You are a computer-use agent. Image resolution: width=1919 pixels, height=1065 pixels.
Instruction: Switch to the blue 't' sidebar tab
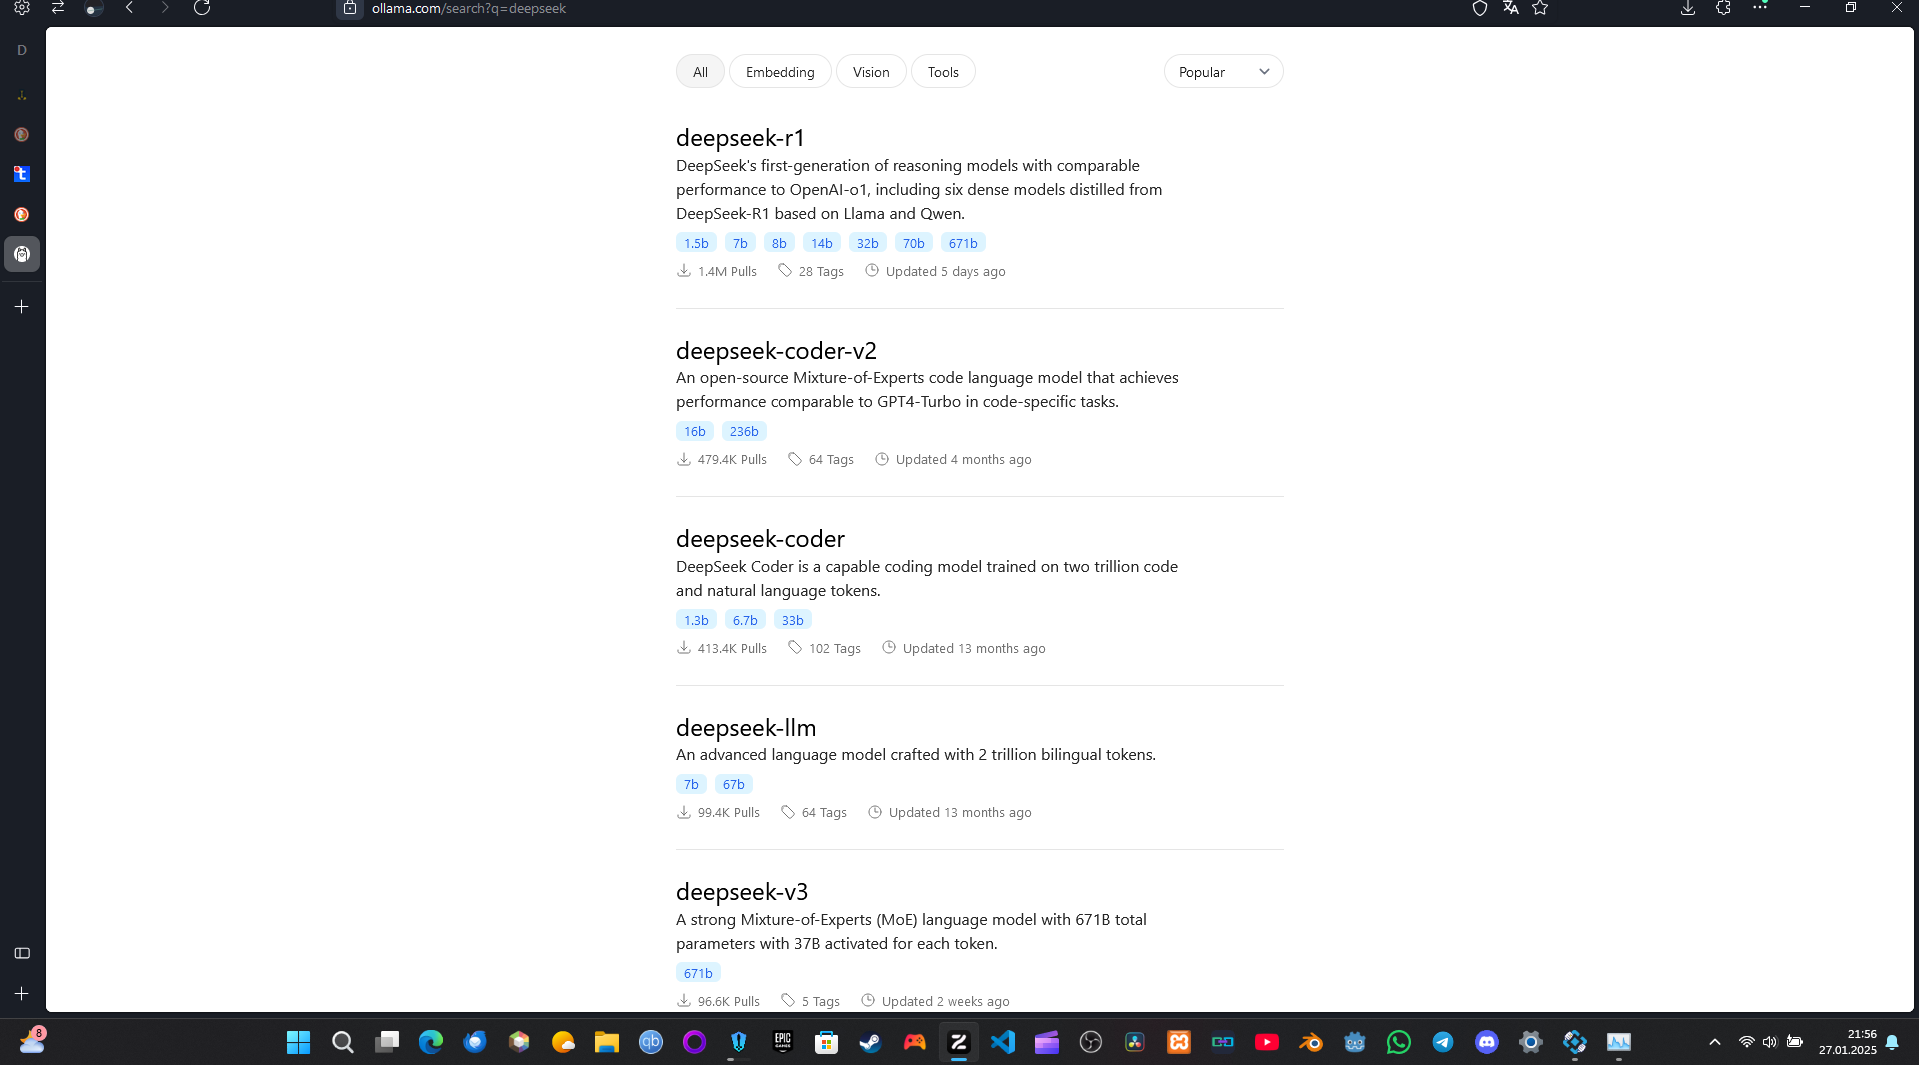point(22,174)
